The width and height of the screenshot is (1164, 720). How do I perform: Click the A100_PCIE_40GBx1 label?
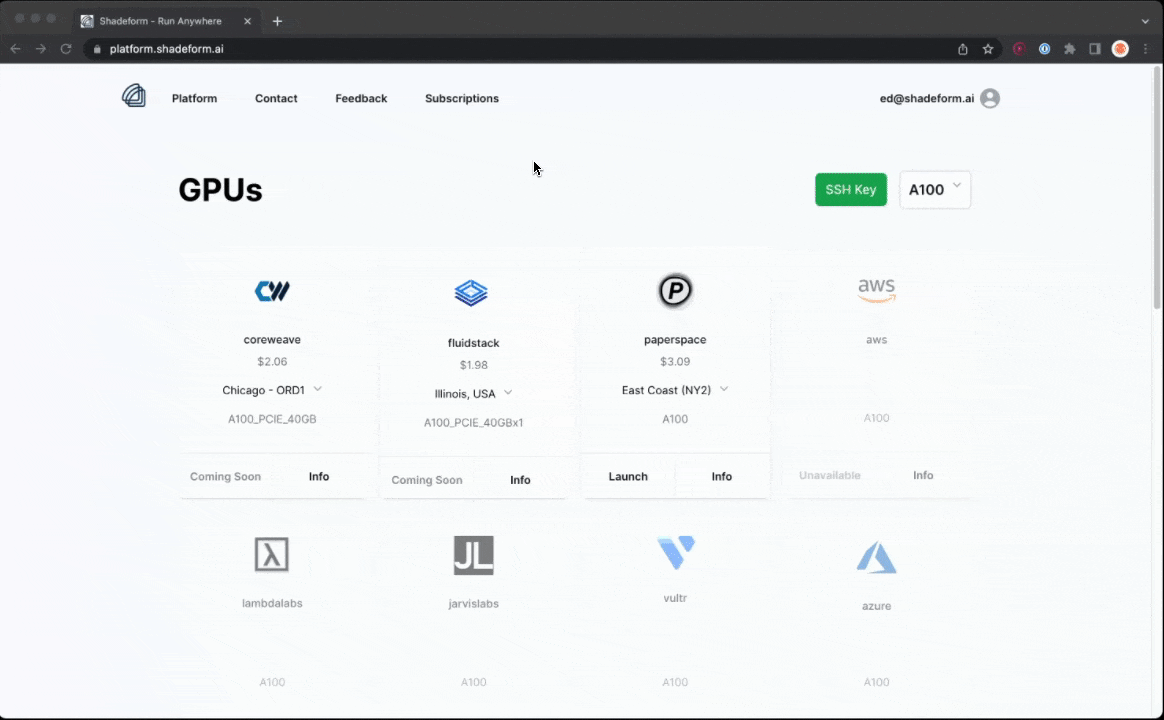click(x=474, y=422)
